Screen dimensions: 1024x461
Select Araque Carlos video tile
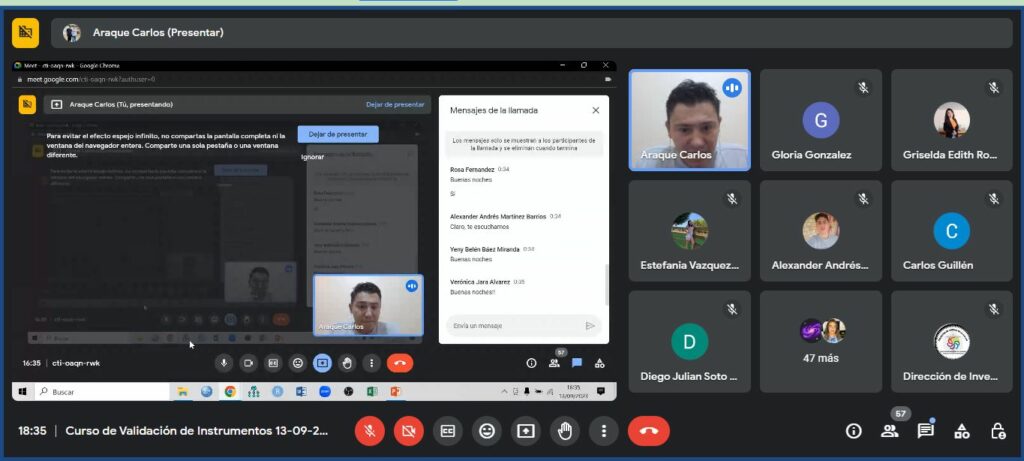pos(690,120)
